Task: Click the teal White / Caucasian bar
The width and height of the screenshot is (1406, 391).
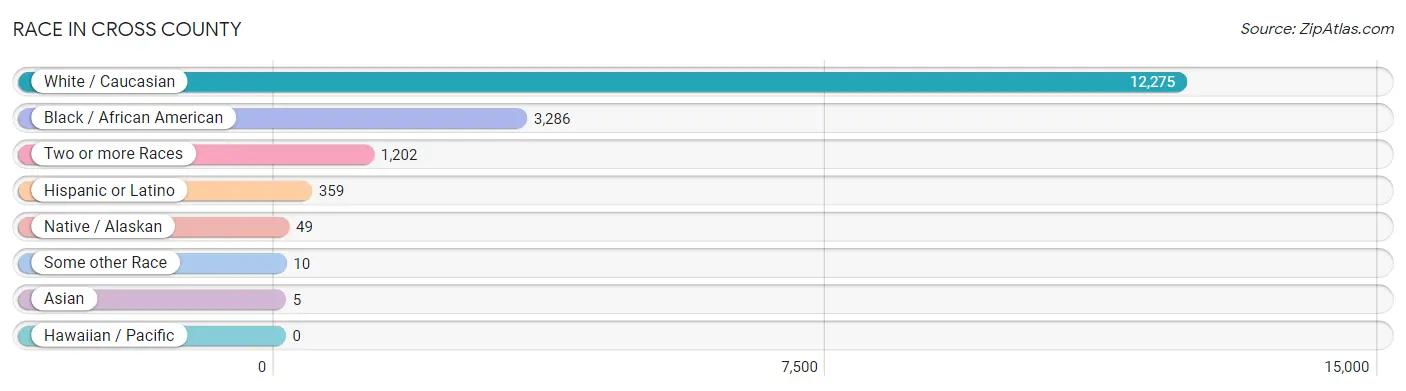Action: (602, 82)
